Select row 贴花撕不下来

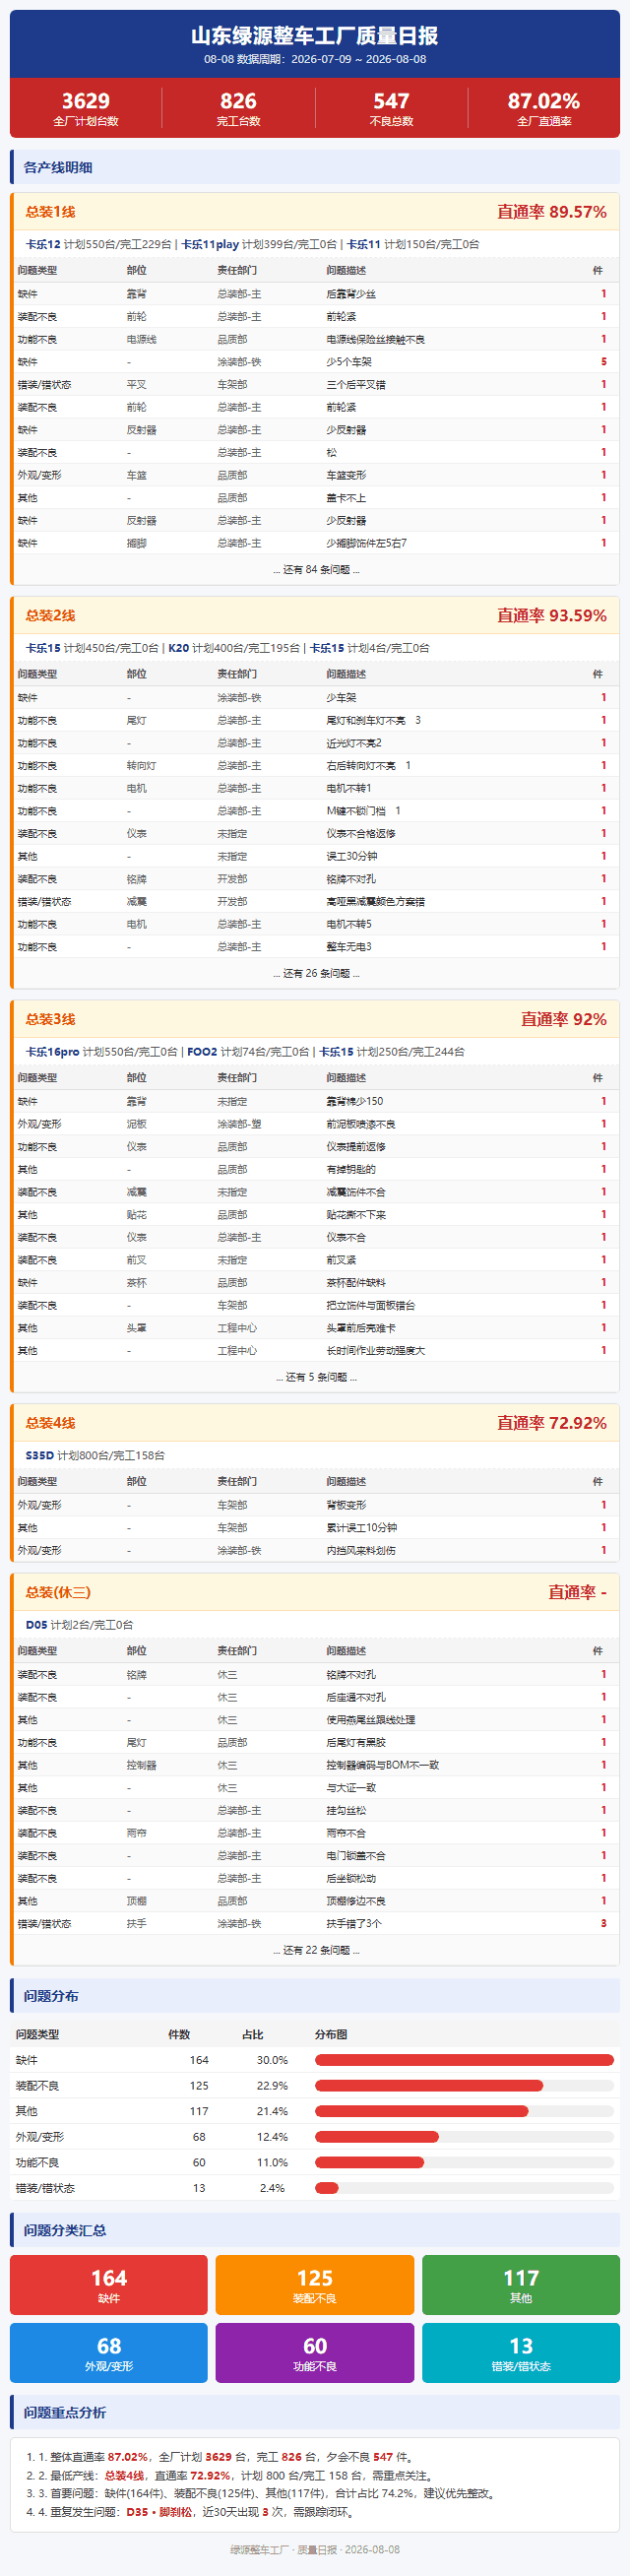[315, 1214]
